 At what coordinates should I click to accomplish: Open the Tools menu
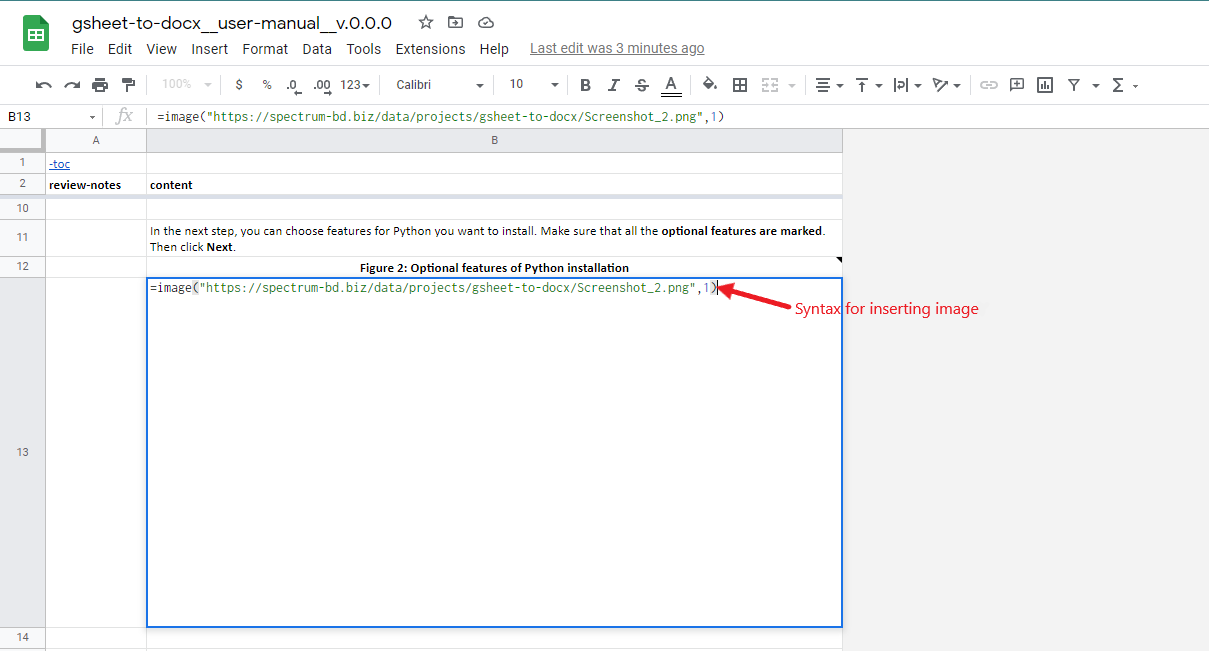coord(364,49)
